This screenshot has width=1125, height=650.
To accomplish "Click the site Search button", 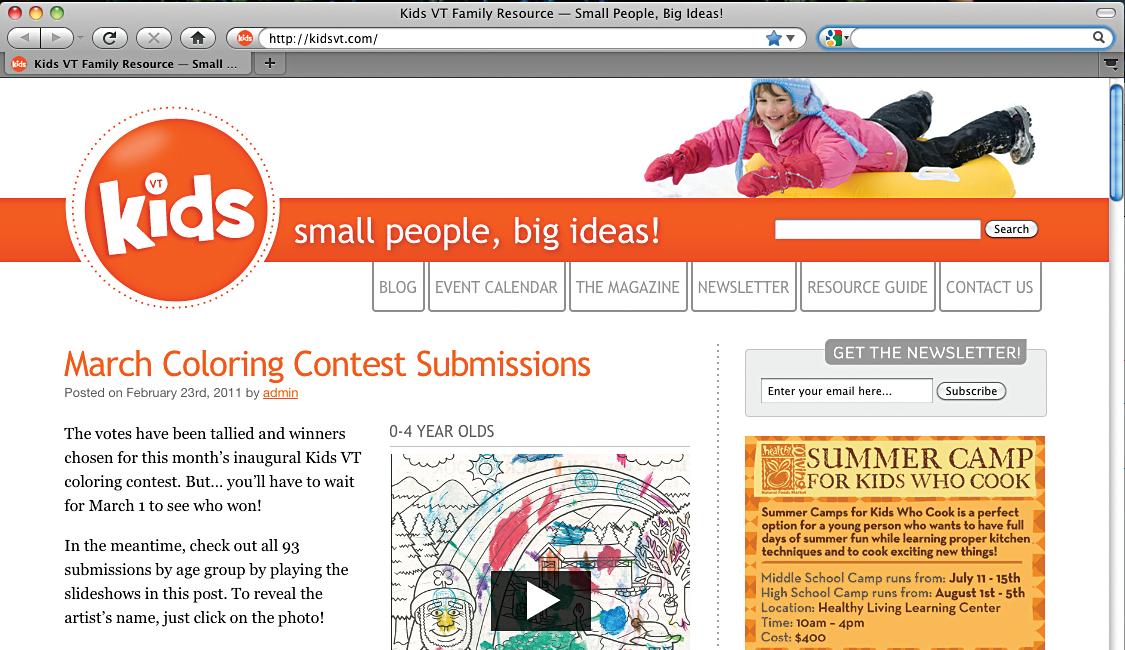I will pyautogui.click(x=1011, y=229).
